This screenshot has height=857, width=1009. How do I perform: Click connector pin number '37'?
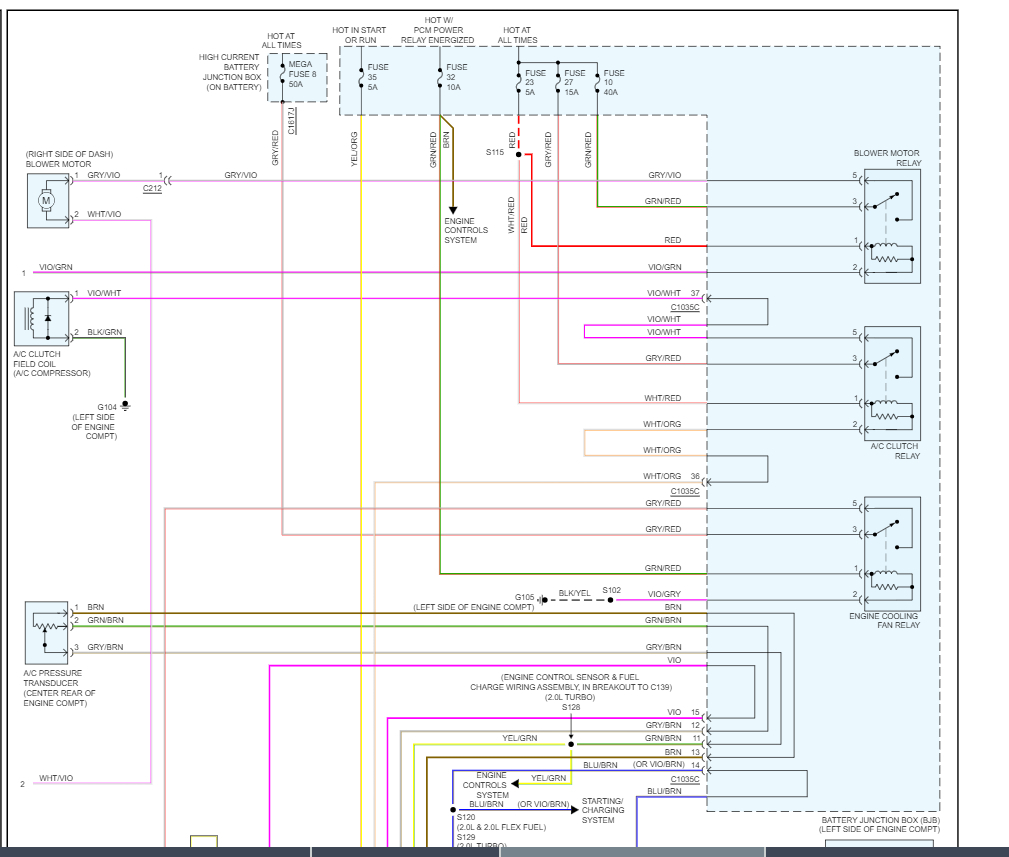point(695,293)
